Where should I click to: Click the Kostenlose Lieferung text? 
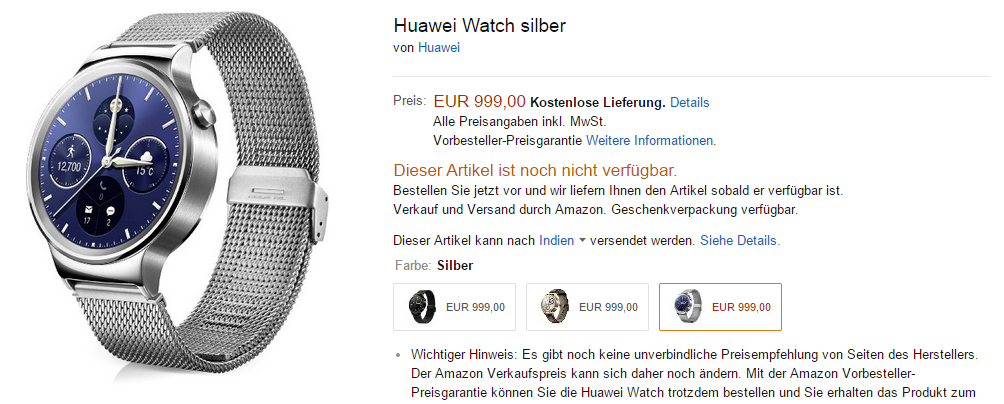tap(598, 102)
